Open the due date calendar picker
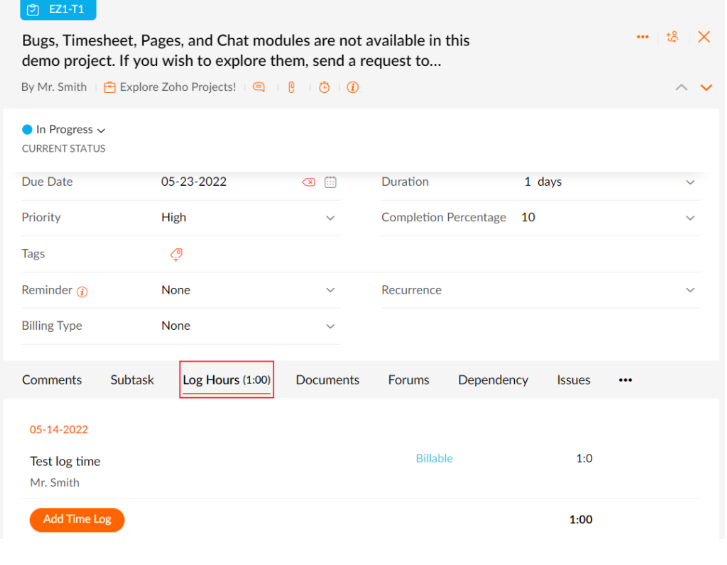727x565 pixels. [331, 182]
